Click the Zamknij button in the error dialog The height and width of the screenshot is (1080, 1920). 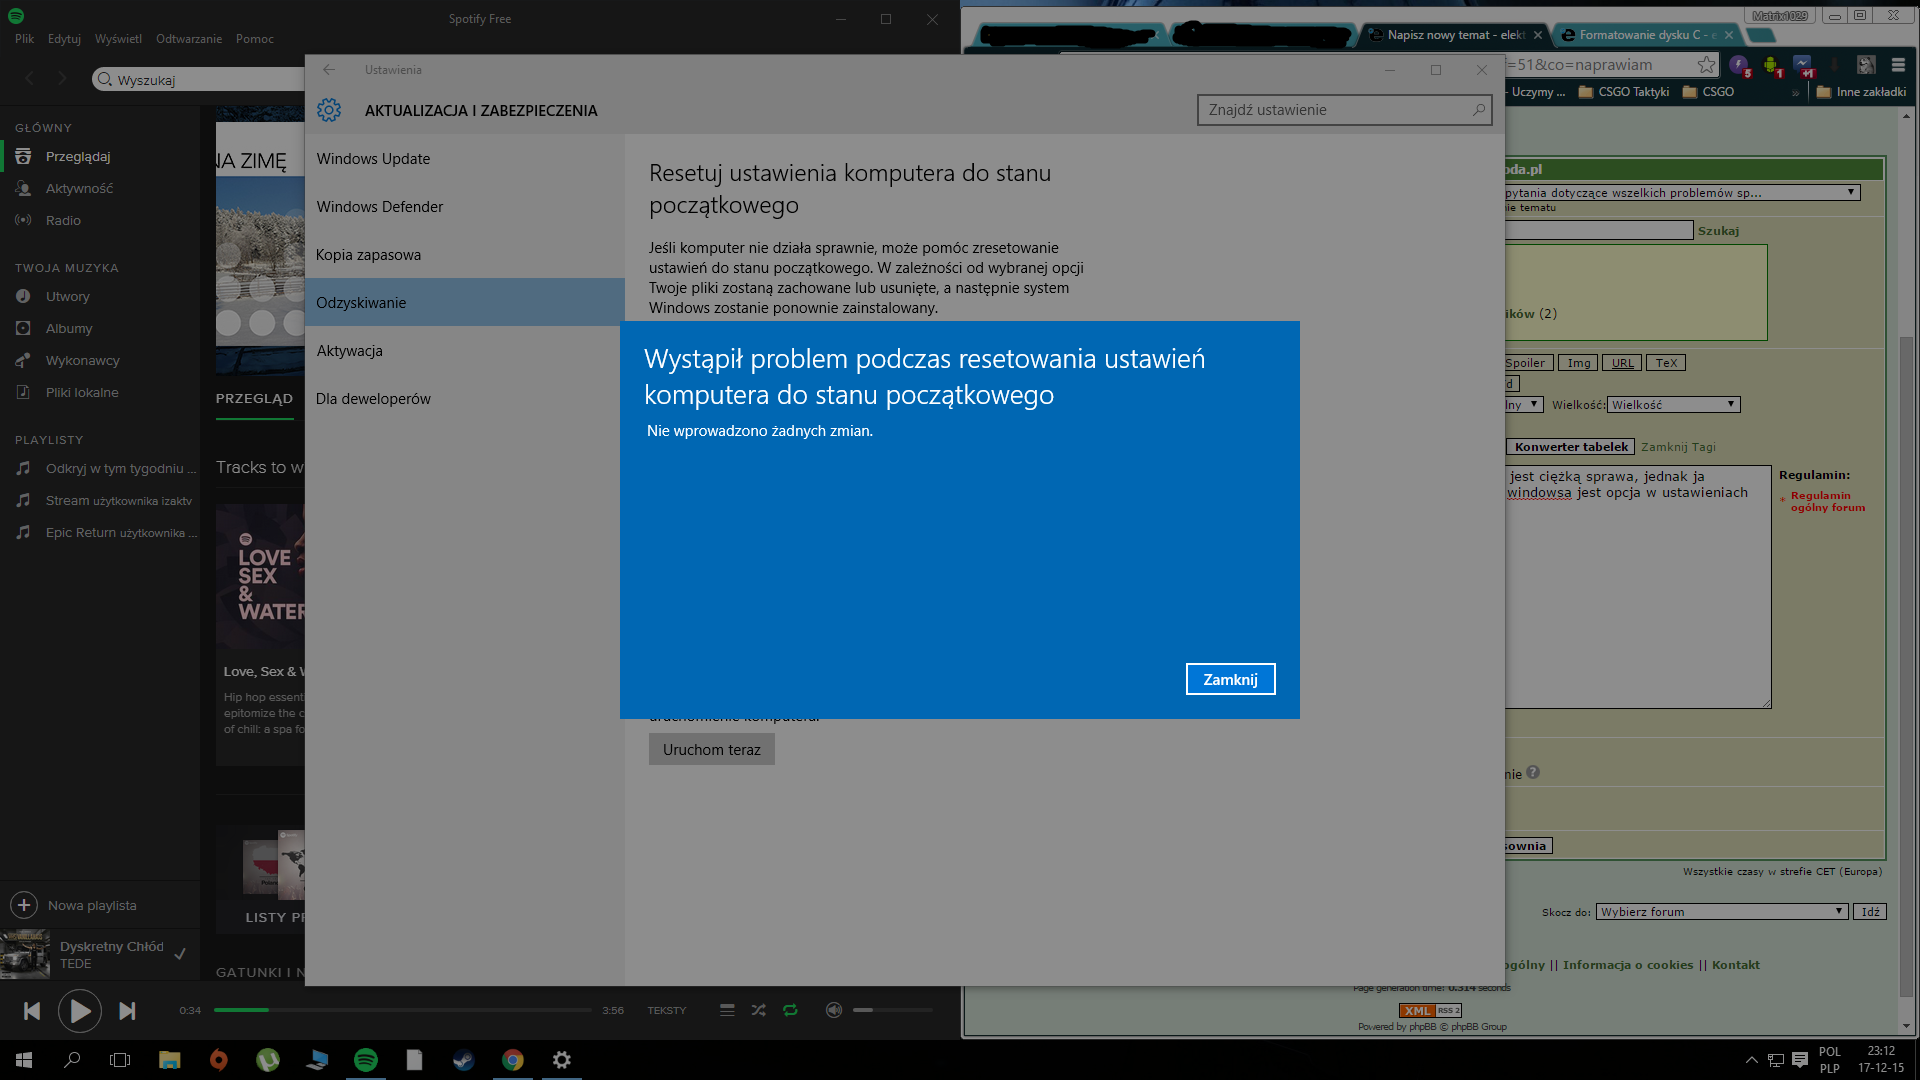[1230, 679]
